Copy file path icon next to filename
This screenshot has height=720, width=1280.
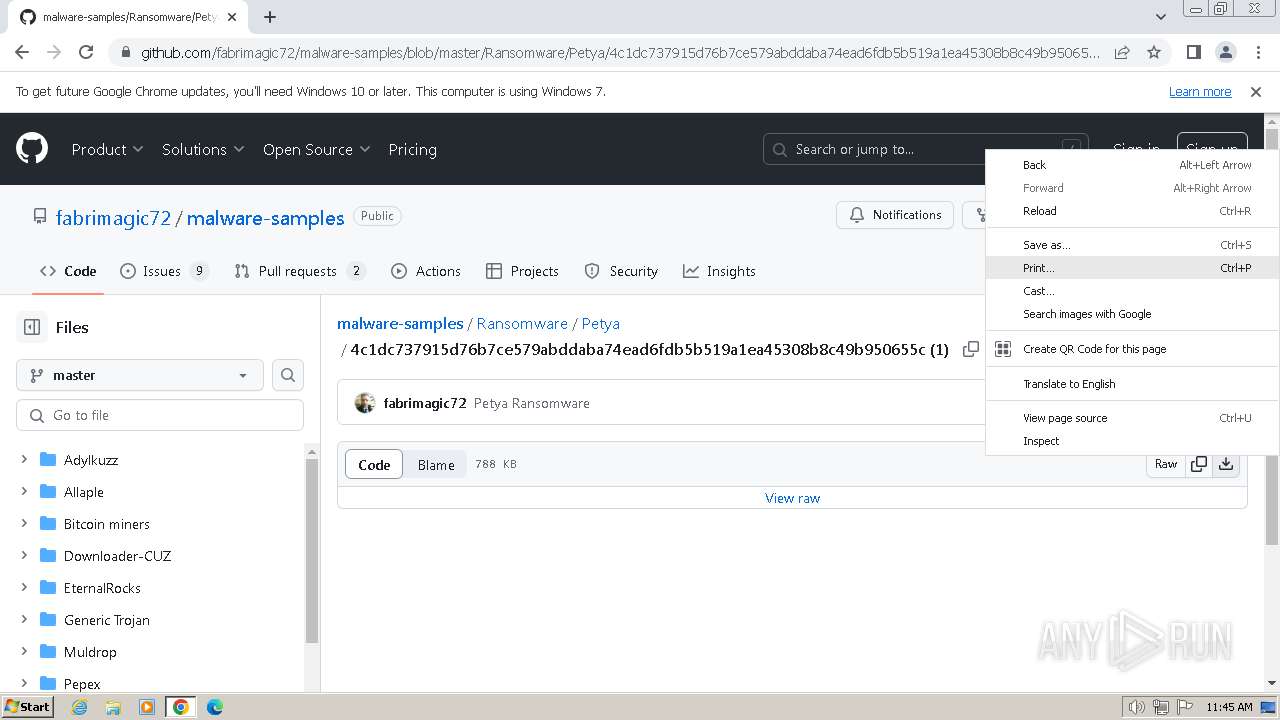coord(970,349)
